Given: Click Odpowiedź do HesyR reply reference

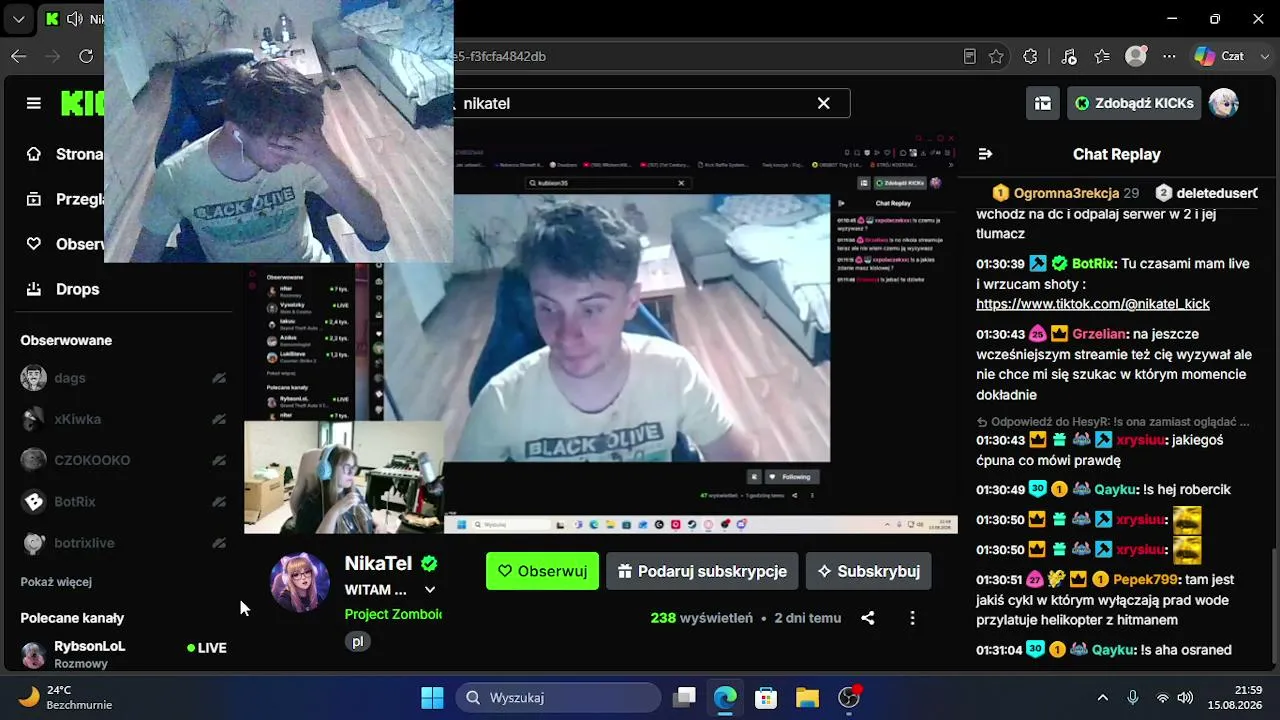Looking at the screenshot, I should coord(1113,422).
